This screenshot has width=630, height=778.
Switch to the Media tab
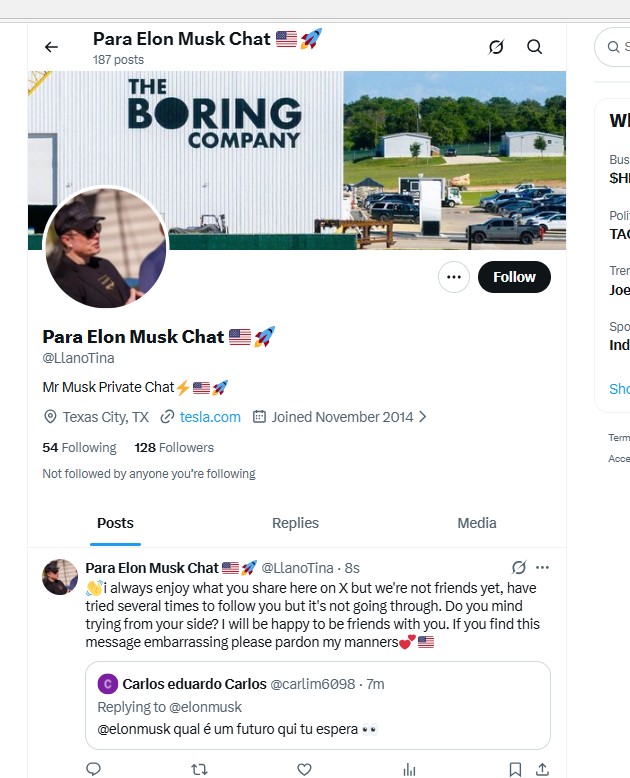pyautogui.click(x=477, y=523)
